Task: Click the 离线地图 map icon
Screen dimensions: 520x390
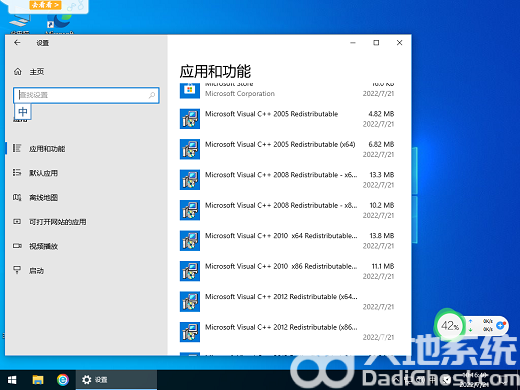Action: [17, 197]
